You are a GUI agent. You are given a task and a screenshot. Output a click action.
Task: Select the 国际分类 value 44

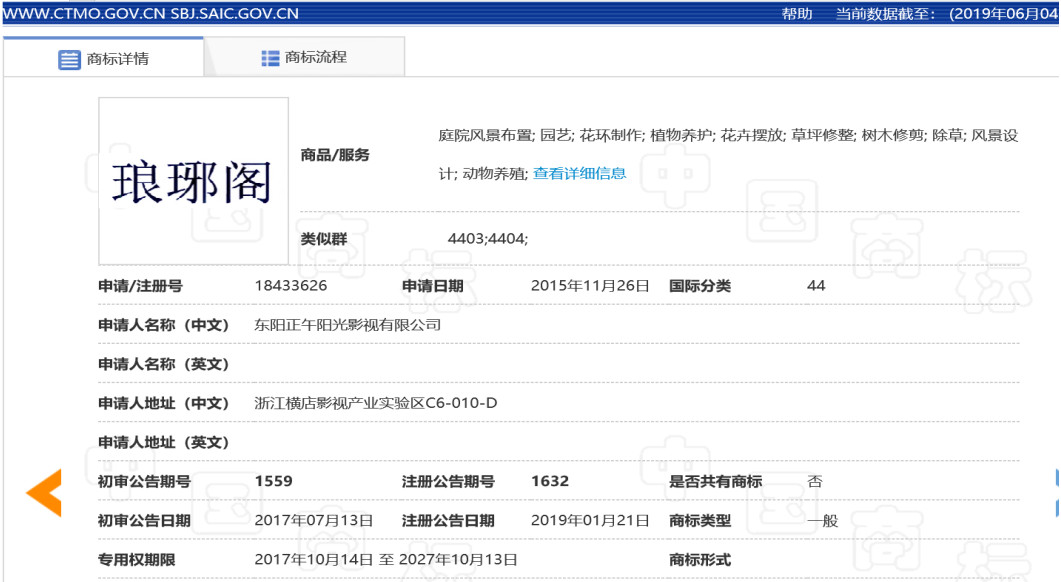(x=817, y=284)
